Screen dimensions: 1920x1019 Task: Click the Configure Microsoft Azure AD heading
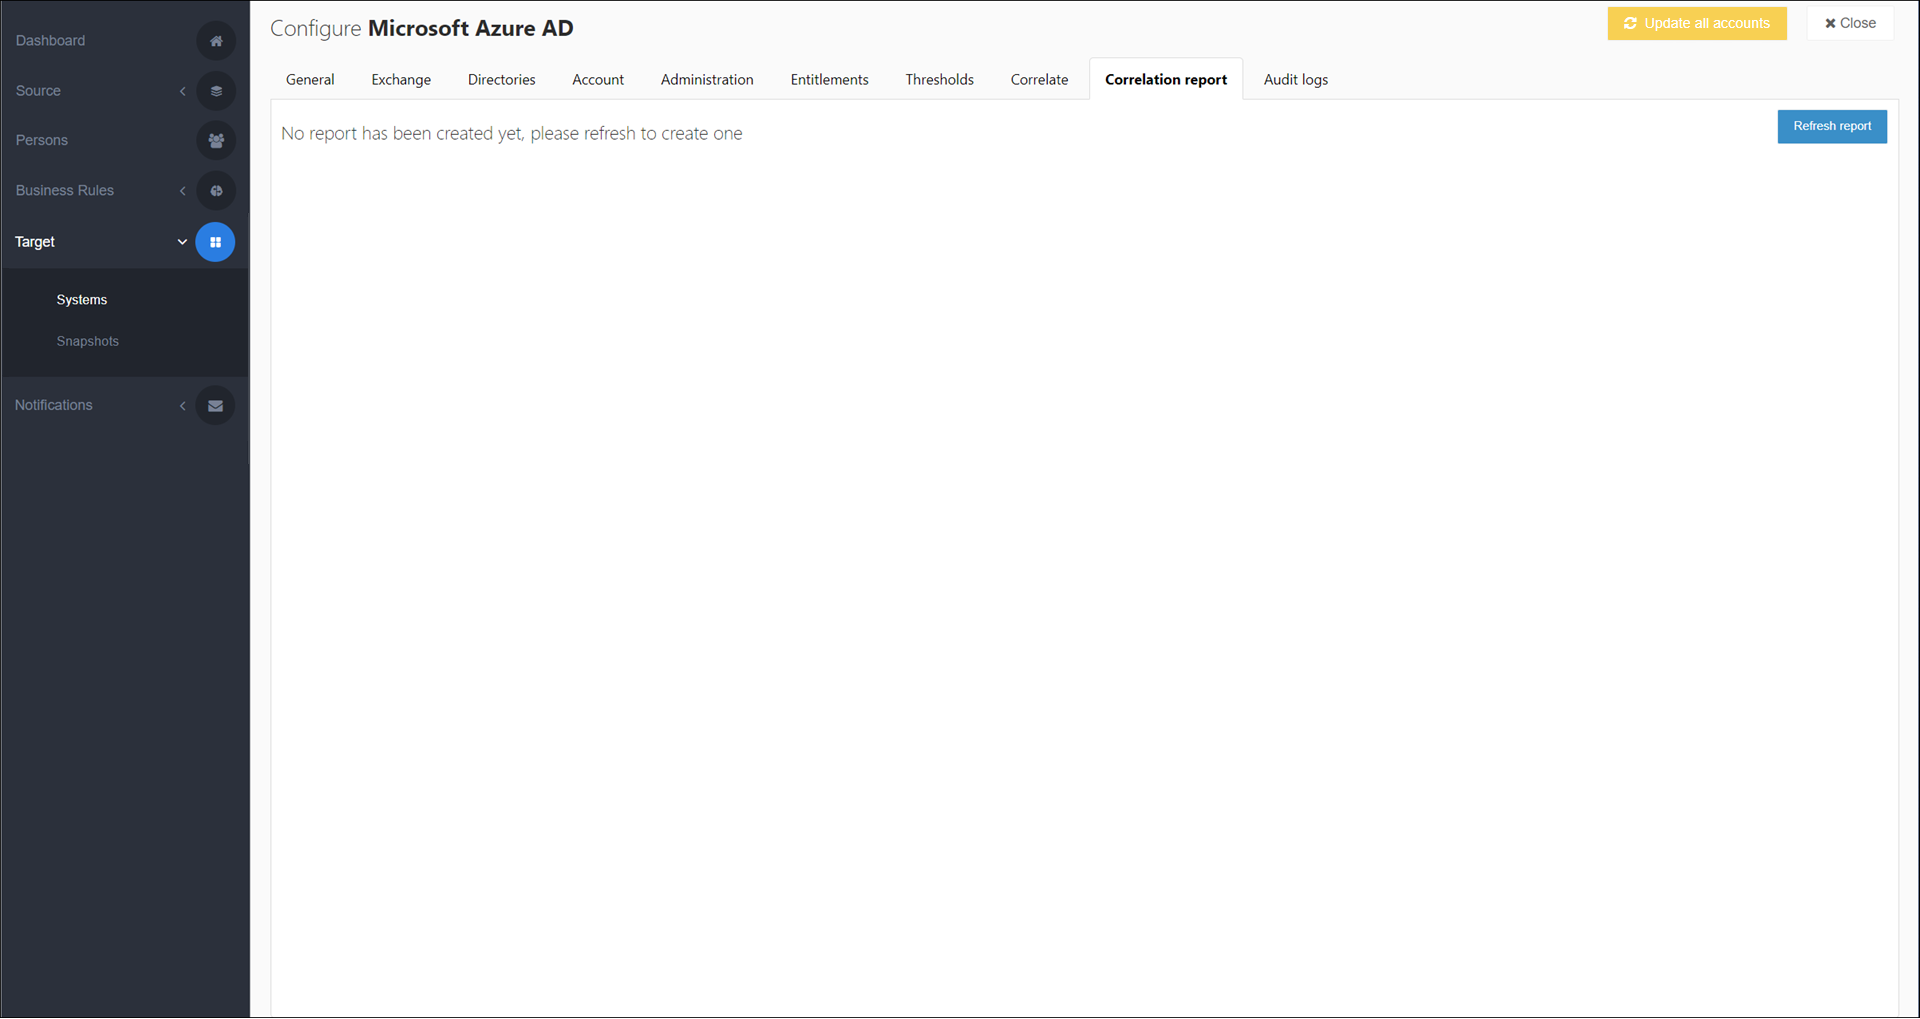[x=422, y=29]
